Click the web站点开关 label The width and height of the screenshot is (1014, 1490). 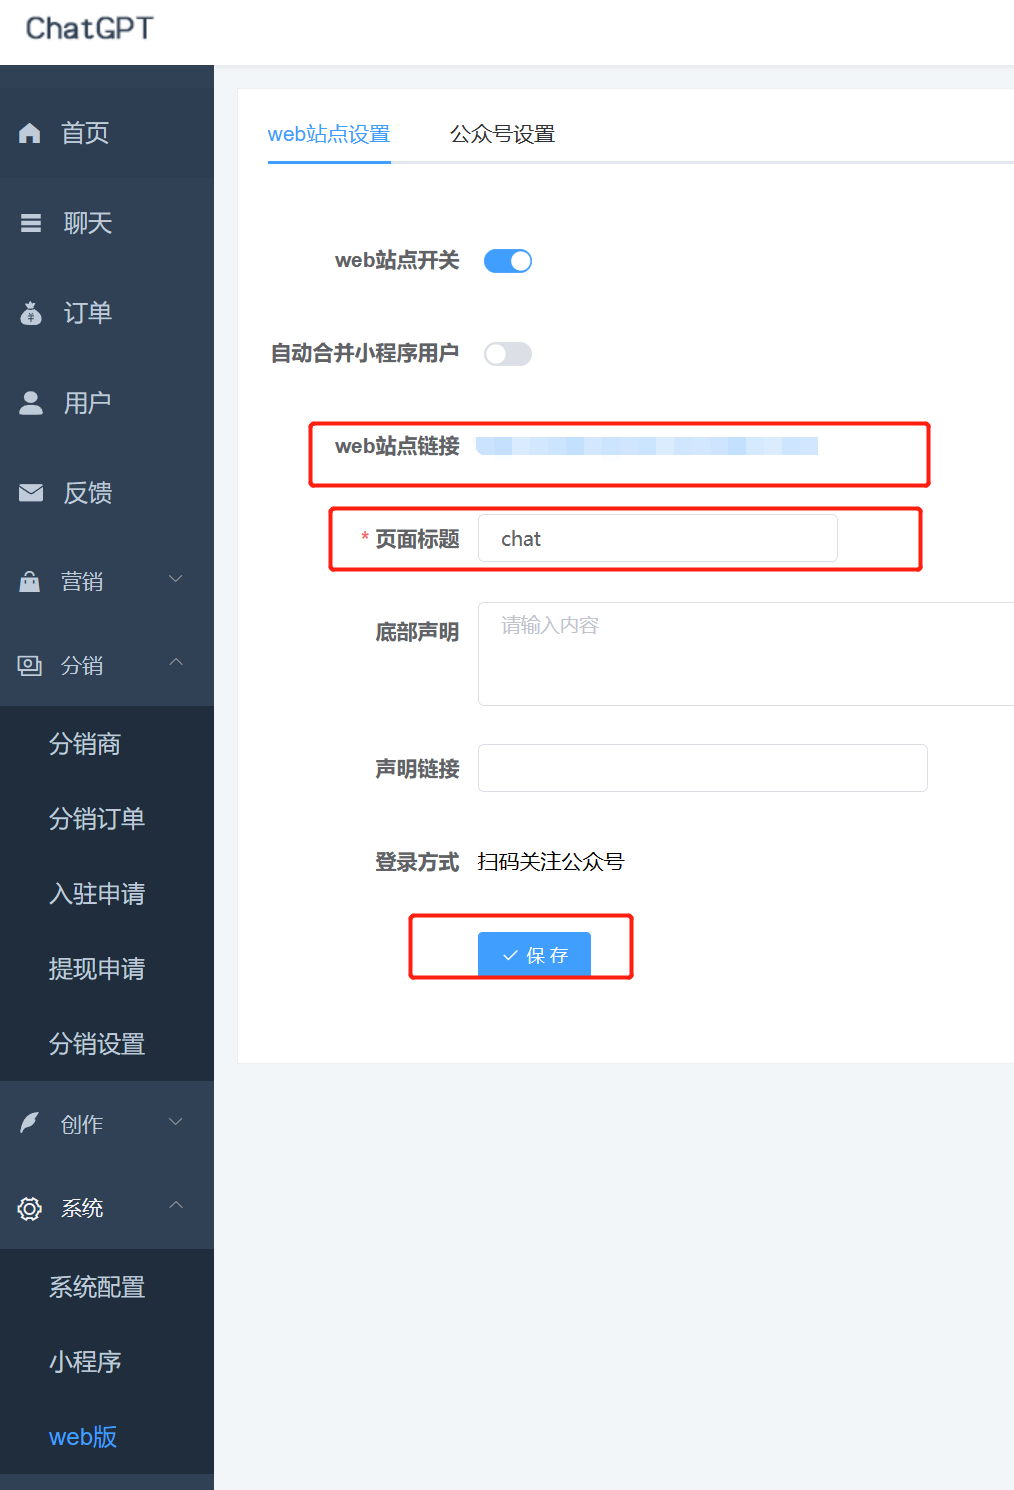coord(397,261)
